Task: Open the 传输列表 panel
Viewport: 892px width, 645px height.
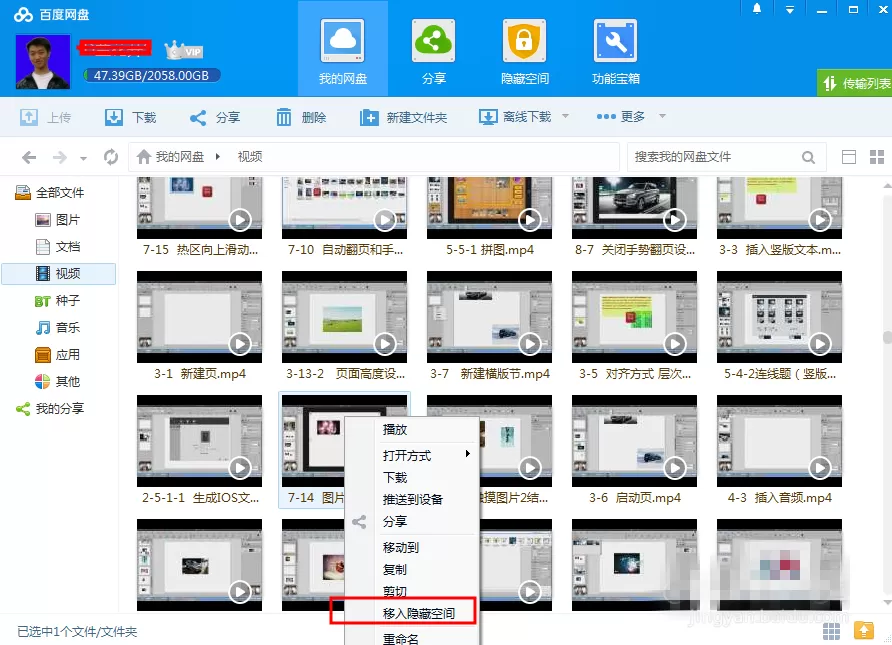Action: coord(855,83)
